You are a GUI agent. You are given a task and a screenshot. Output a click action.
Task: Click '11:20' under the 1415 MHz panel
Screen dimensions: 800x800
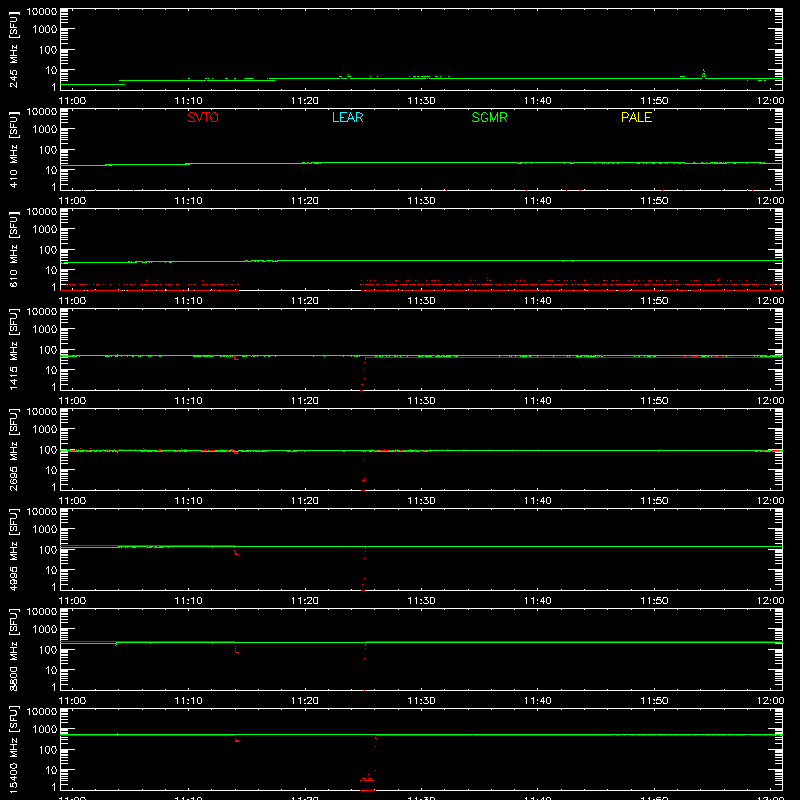coord(305,401)
